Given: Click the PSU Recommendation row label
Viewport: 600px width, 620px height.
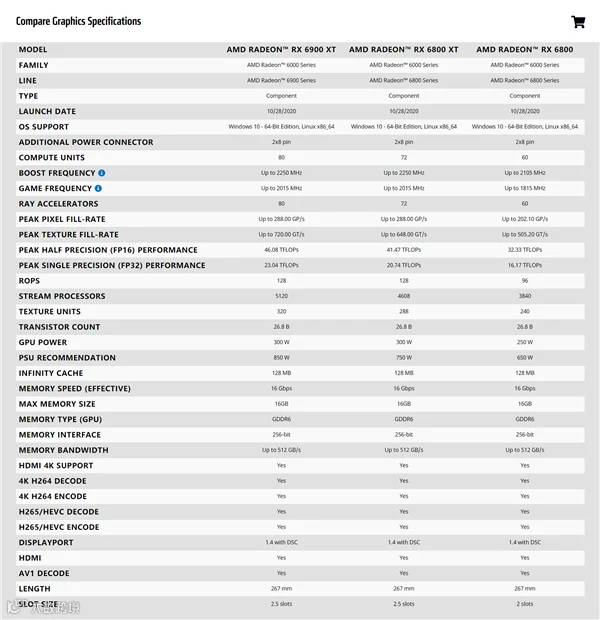Looking at the screenshot, I should (x=67, y=358).
